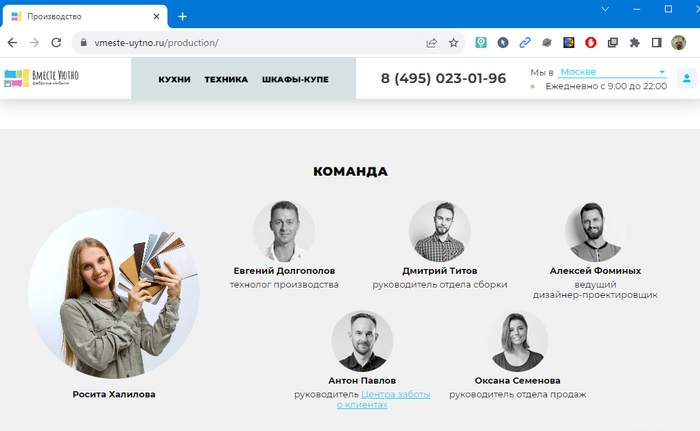Go back with the browser back arrow
The image size is (700, 431).
pos(12,43)
